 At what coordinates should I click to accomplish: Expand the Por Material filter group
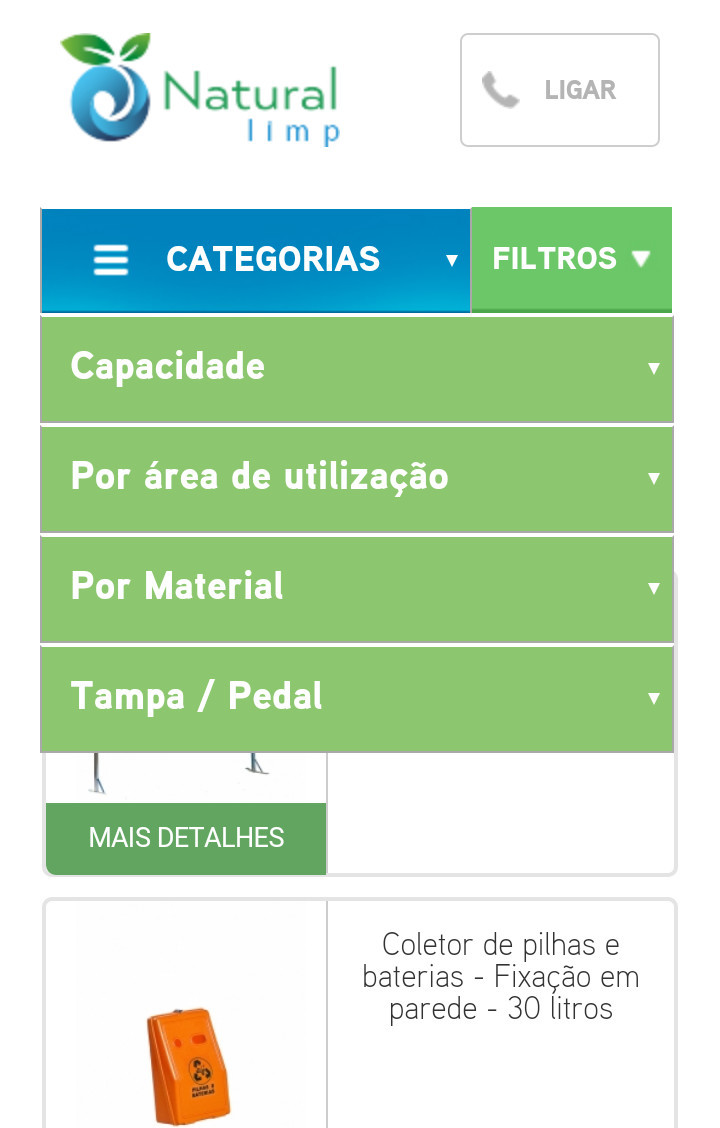coord(178,587)
